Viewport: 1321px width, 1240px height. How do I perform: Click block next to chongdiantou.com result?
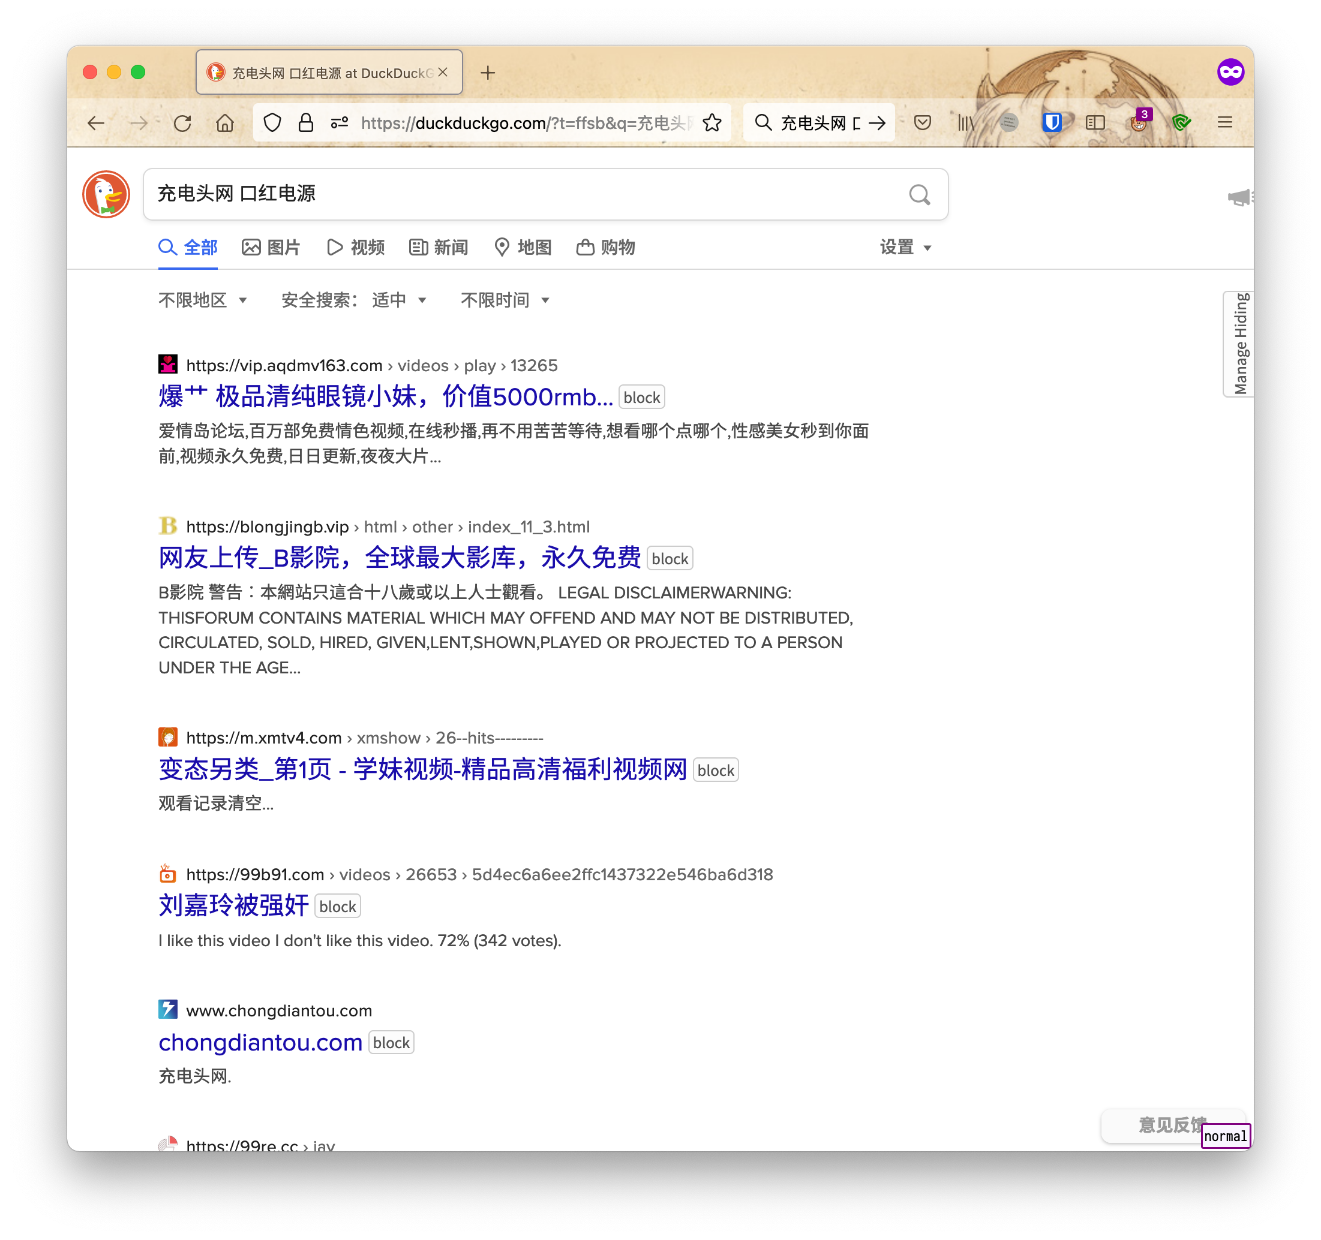click(x=391, y=1043)
